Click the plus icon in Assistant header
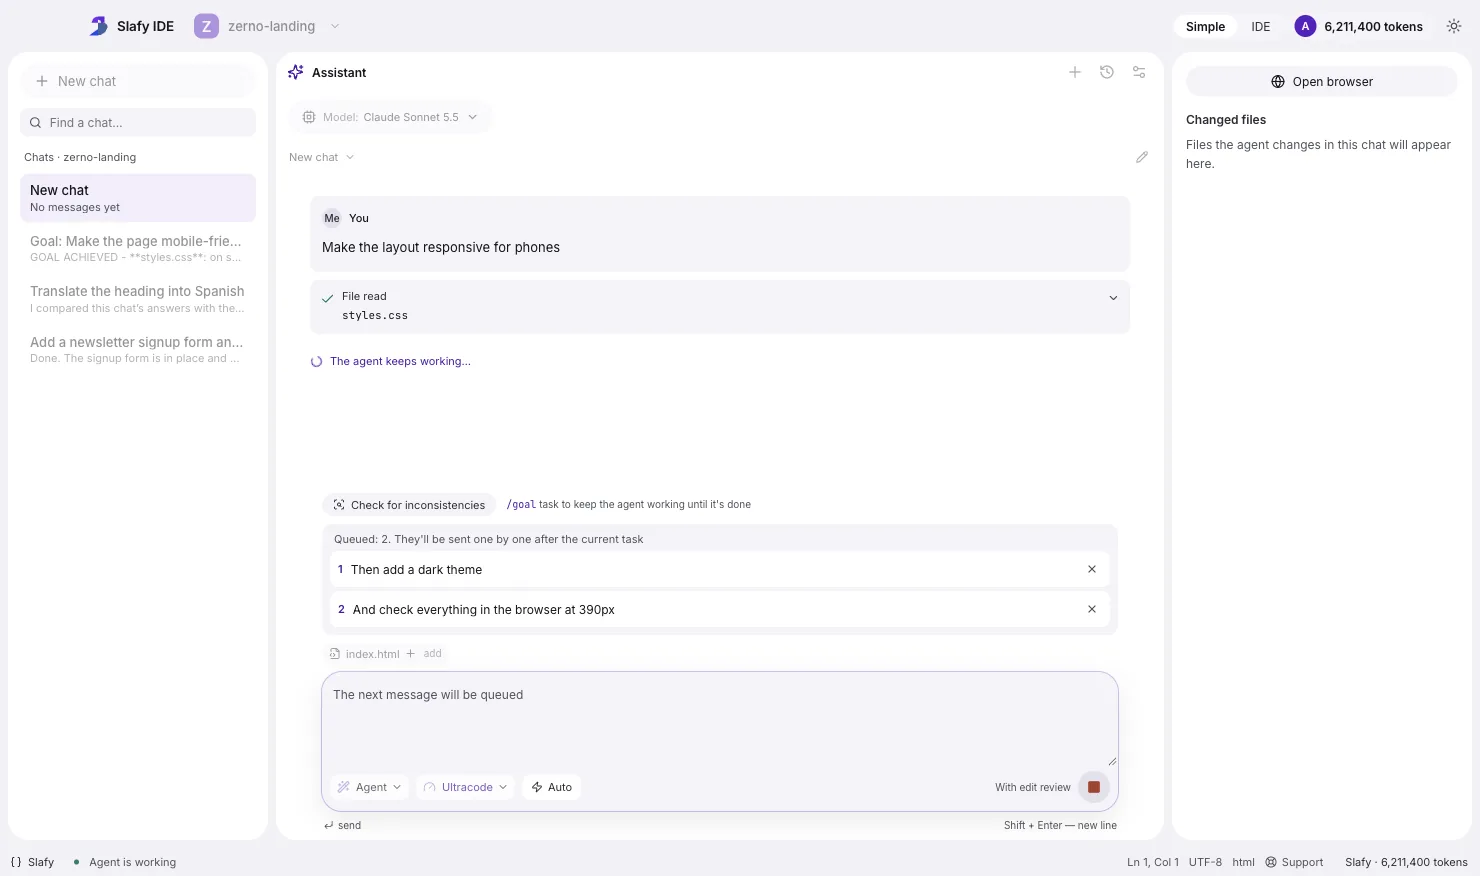Image resolution: width=1480 pixels, height=876 pixels. [1075, 72]
